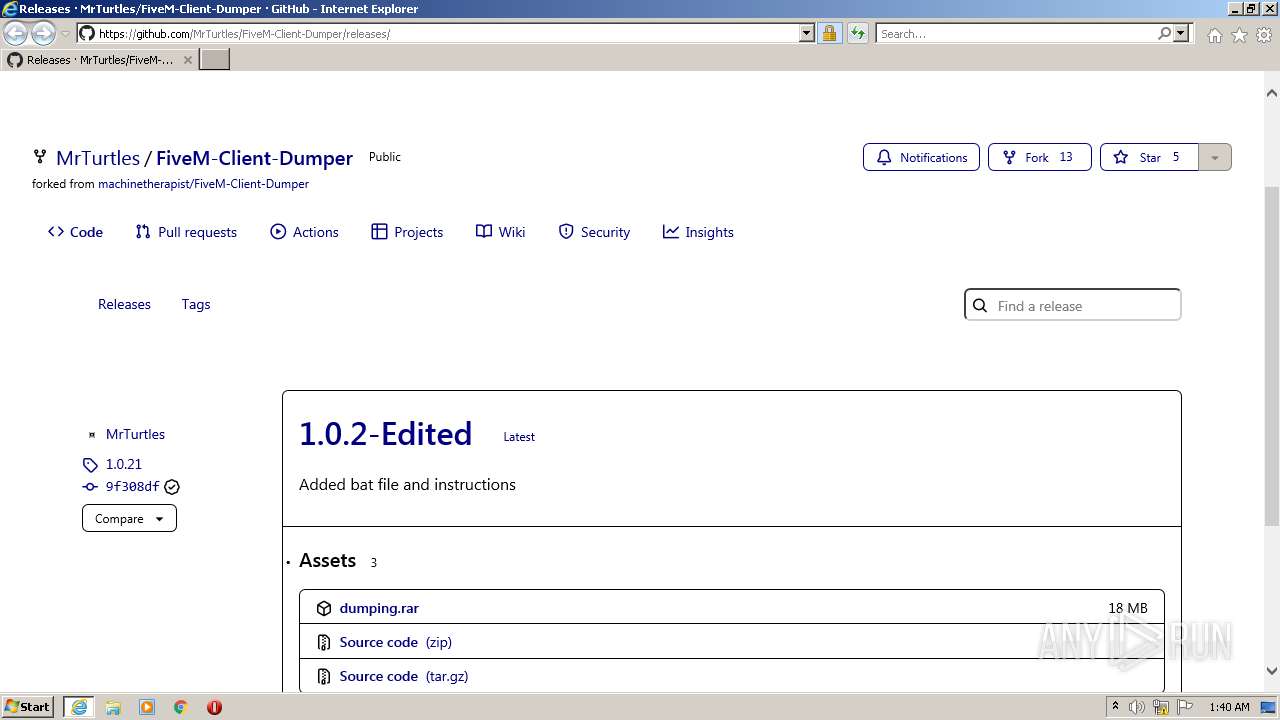
Task: Select the Tags sub-tab
Action: point(196,304)
